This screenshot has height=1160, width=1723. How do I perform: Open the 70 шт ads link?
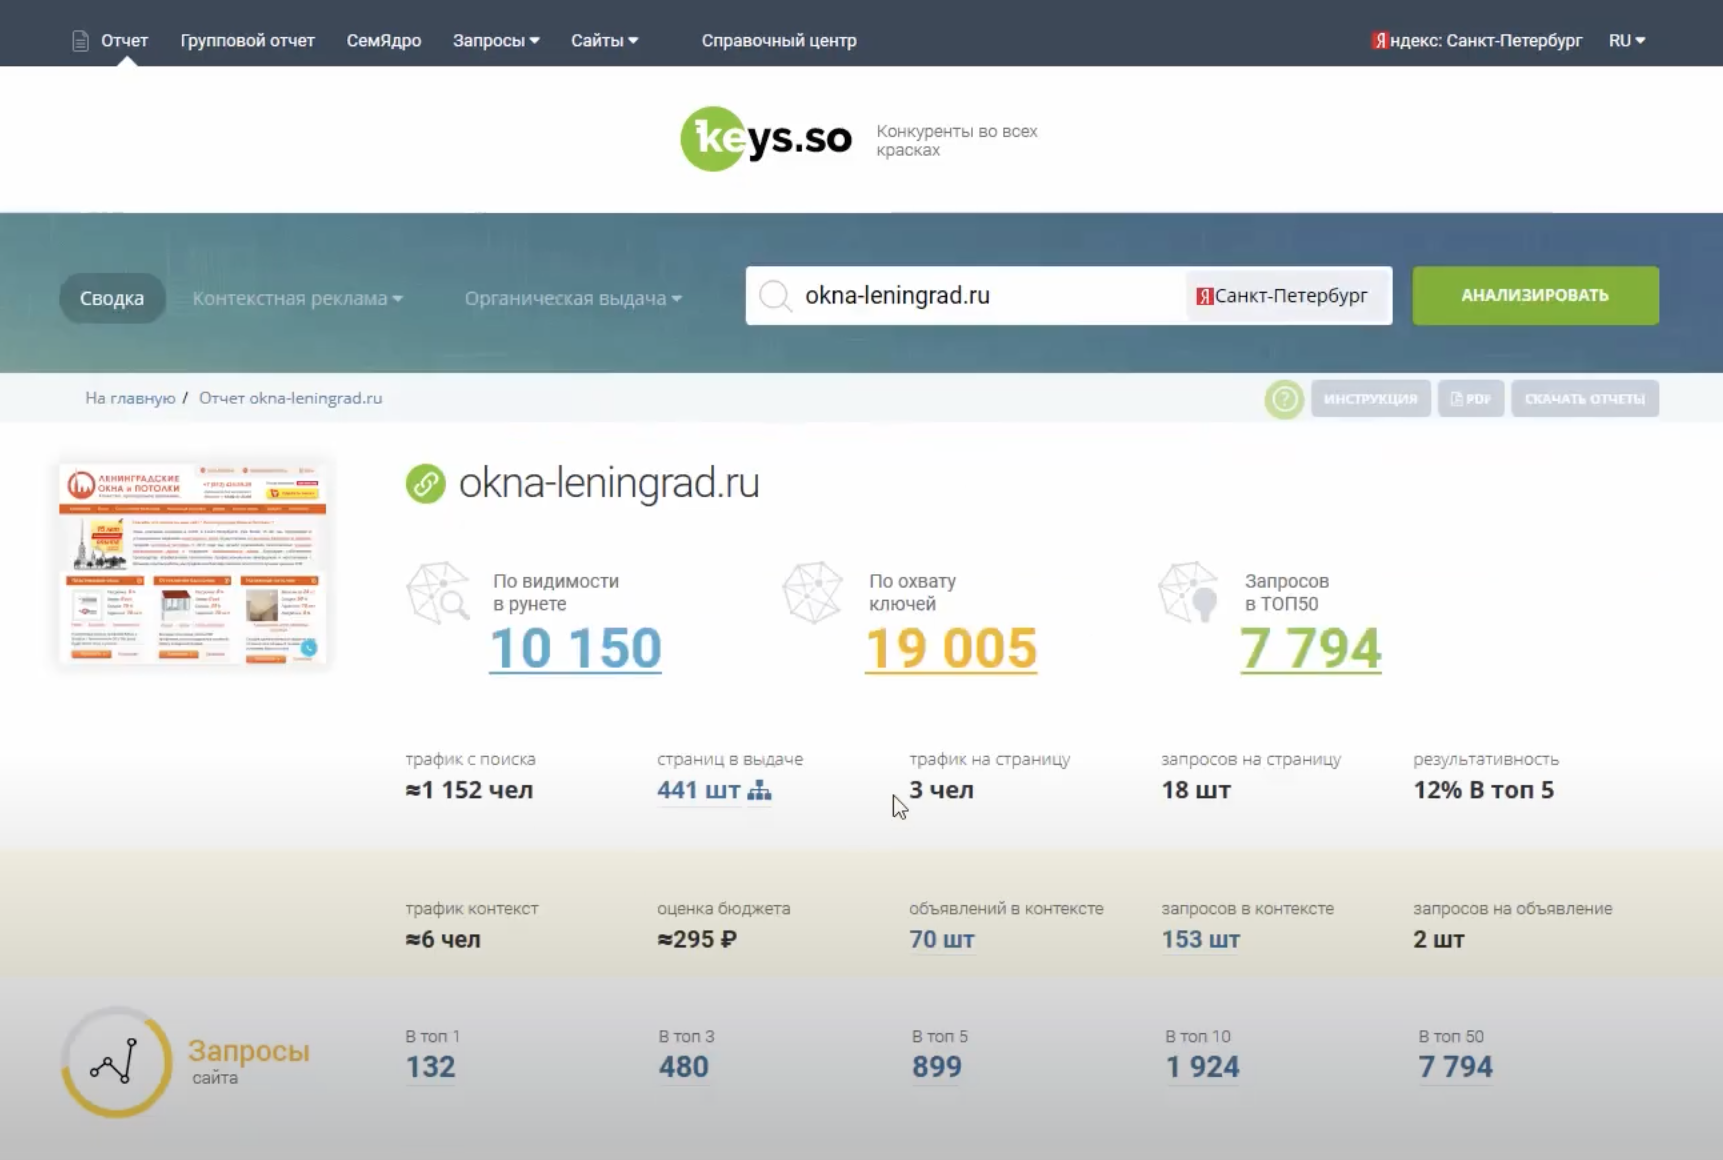click(941, 940)
